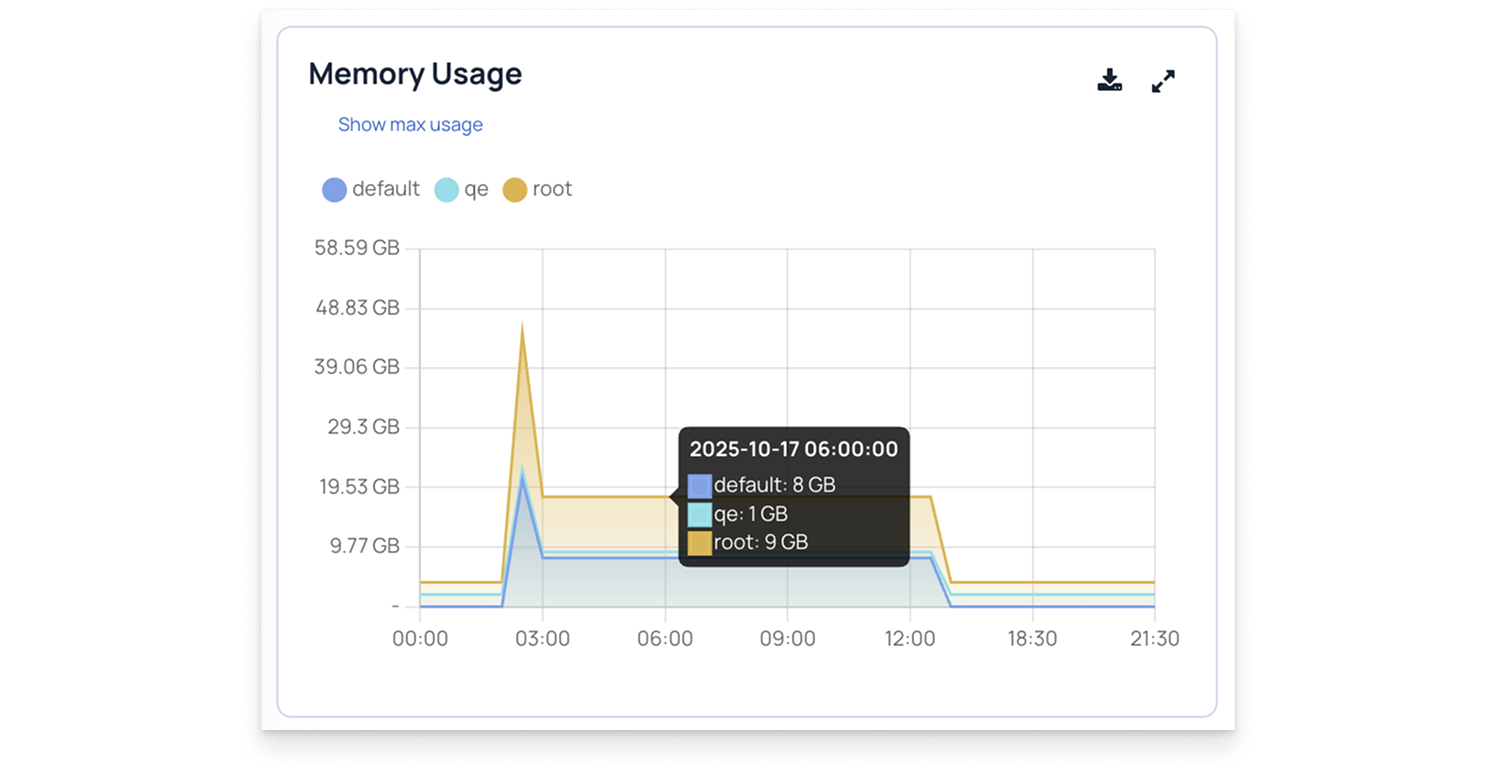Click the yellow root swatch in the tooltip
This screenshot has height=774, width=1494.
[700, 543]
